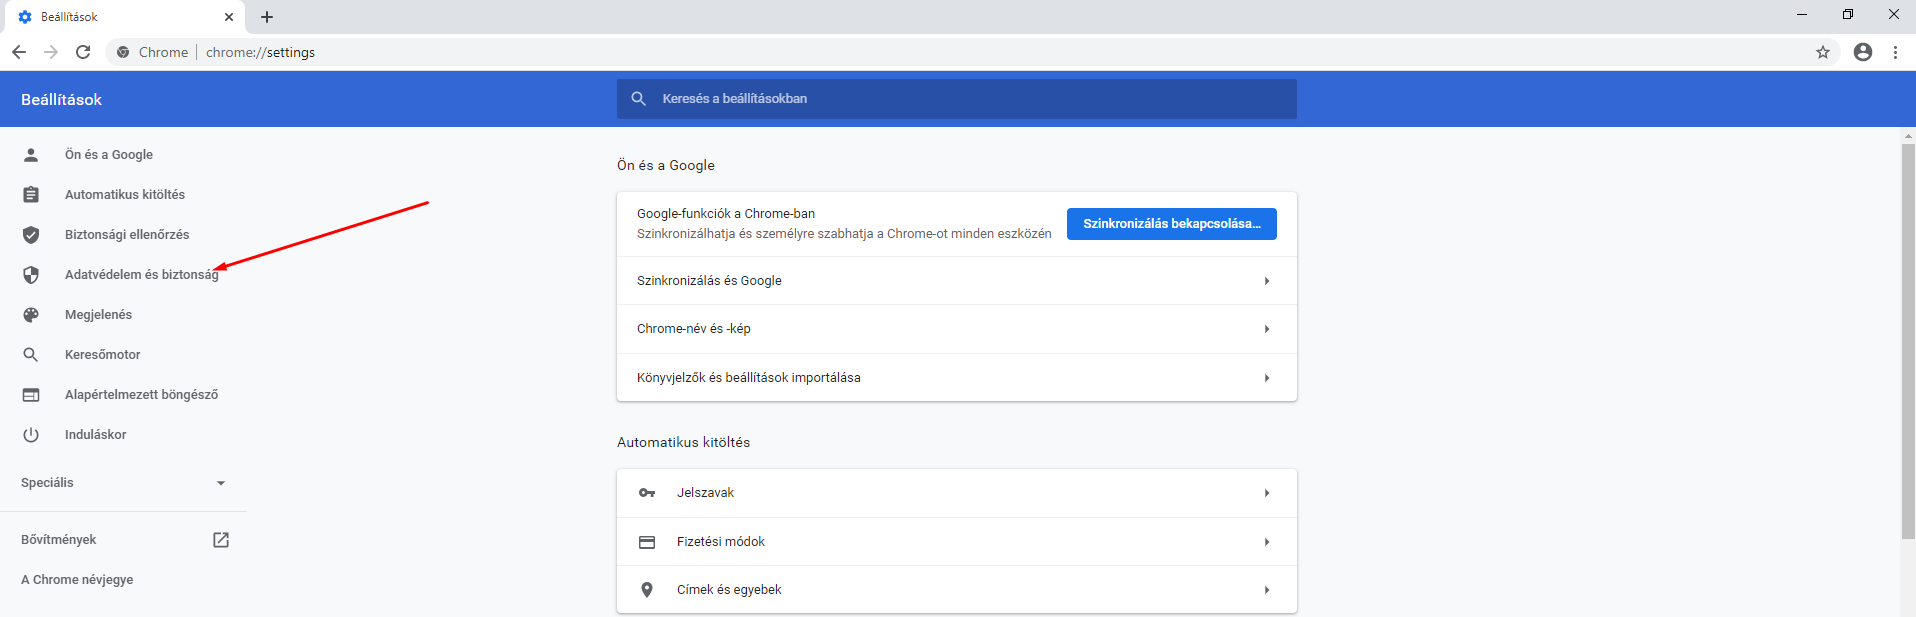
Task: Select Adatvédelem és biztonság in sidebar
Action: click(141, 275)
